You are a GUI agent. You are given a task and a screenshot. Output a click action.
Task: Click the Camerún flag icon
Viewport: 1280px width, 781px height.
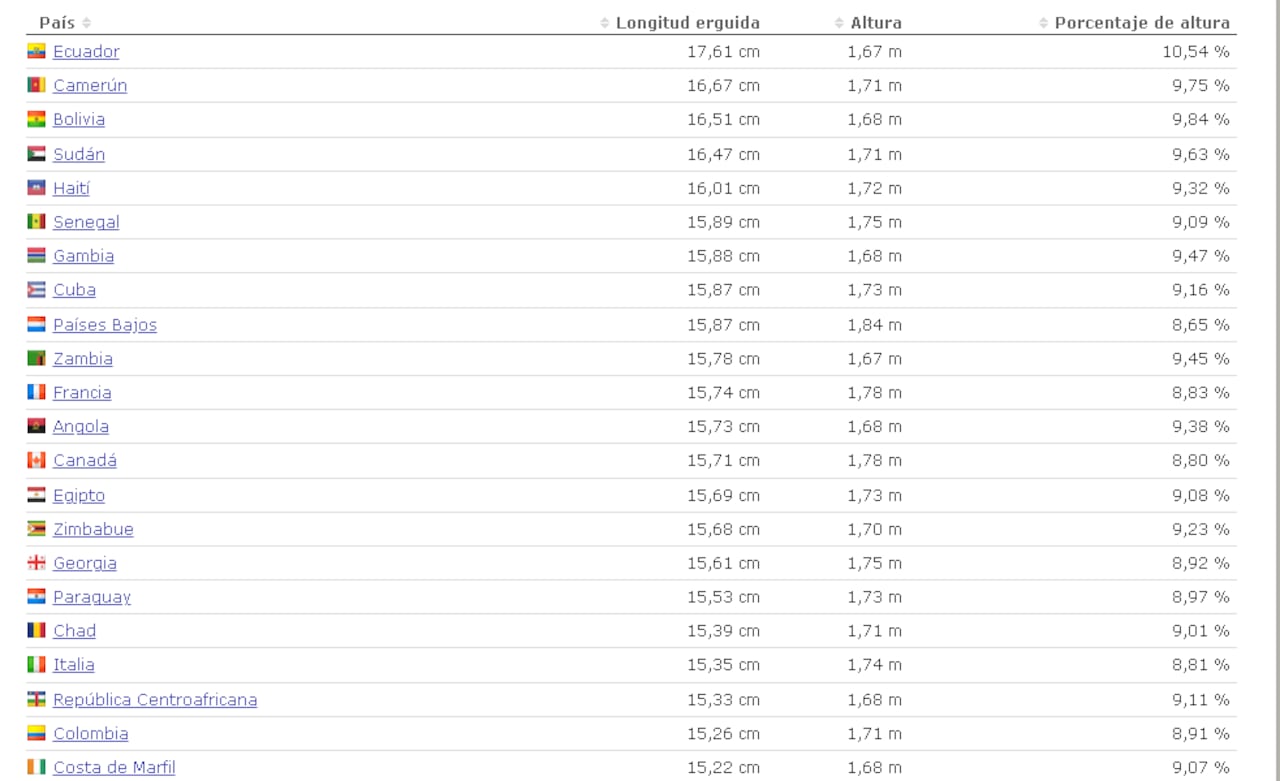36,85
